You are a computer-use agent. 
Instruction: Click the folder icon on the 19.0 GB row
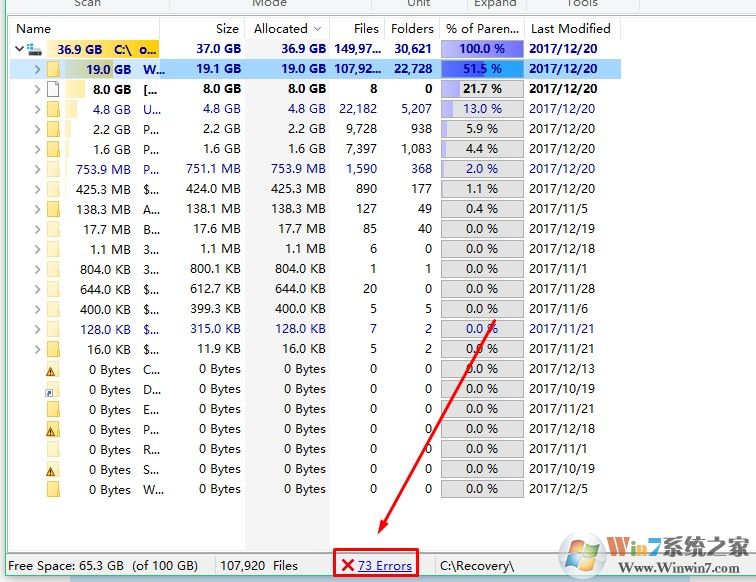point(53,69)
